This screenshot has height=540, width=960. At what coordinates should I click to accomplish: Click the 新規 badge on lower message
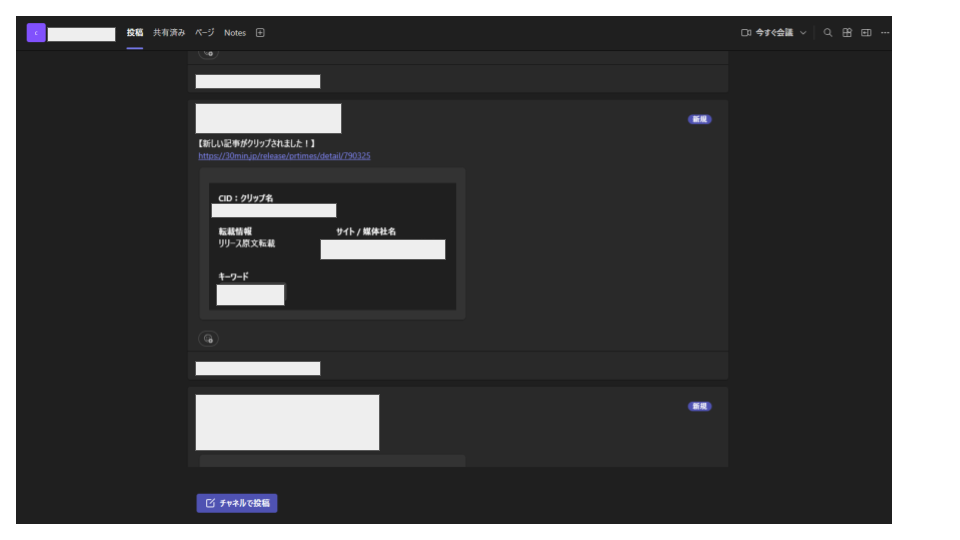699,407
